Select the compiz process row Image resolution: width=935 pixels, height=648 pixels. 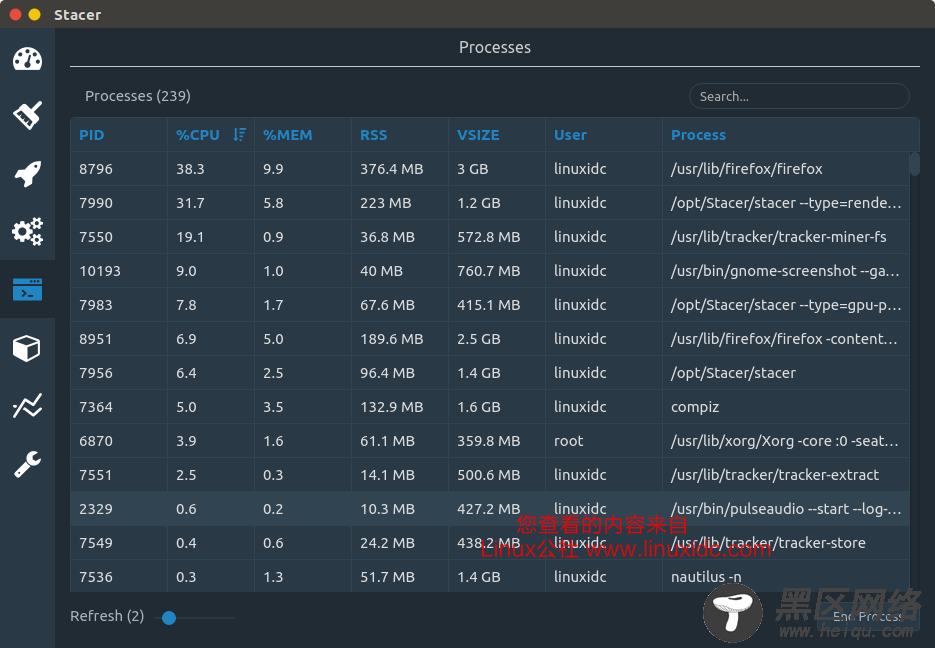pos(490,407)
